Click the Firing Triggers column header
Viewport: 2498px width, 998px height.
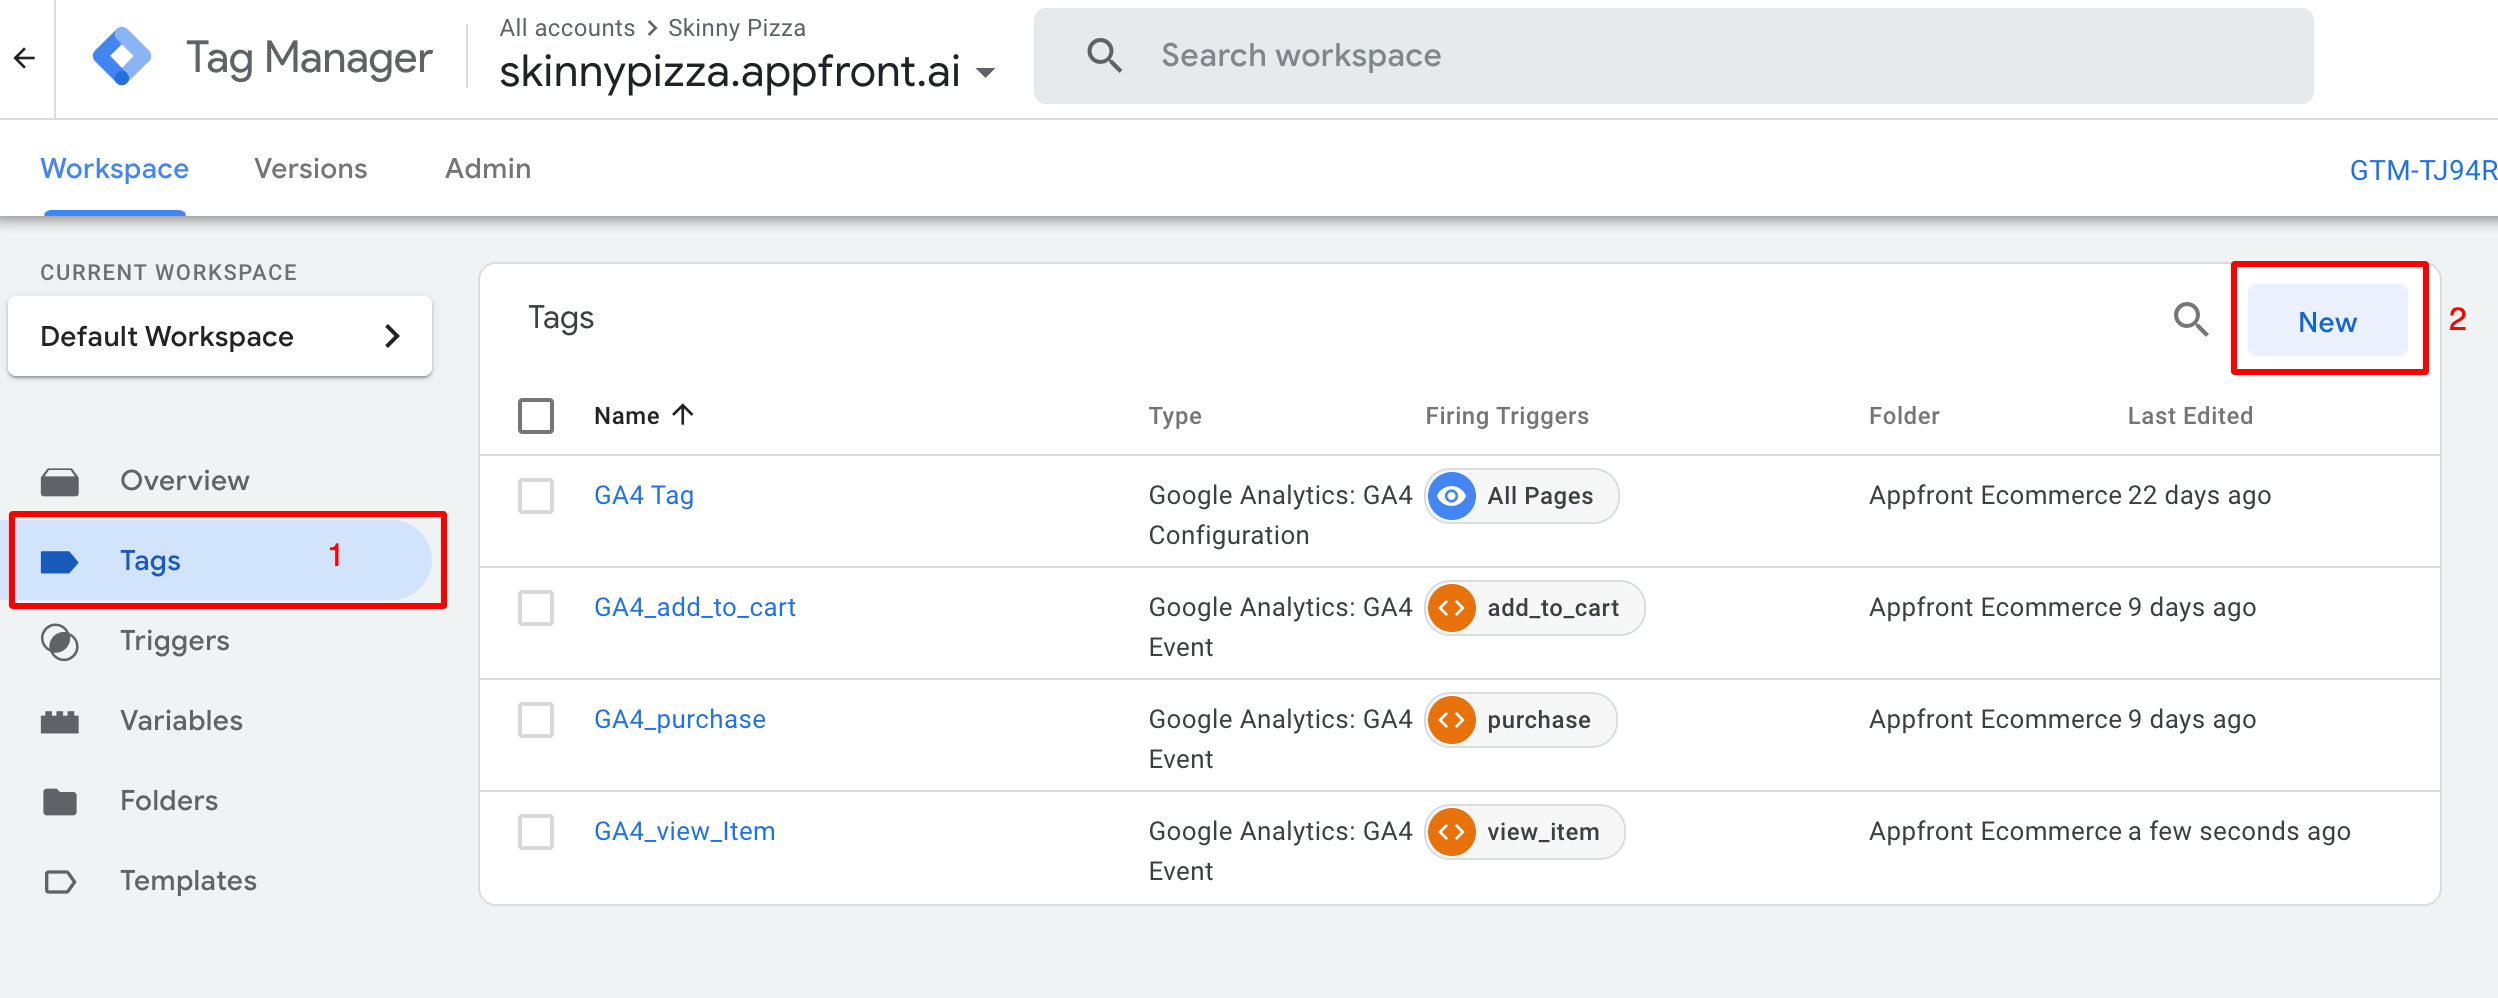[x=1507, y=416]
